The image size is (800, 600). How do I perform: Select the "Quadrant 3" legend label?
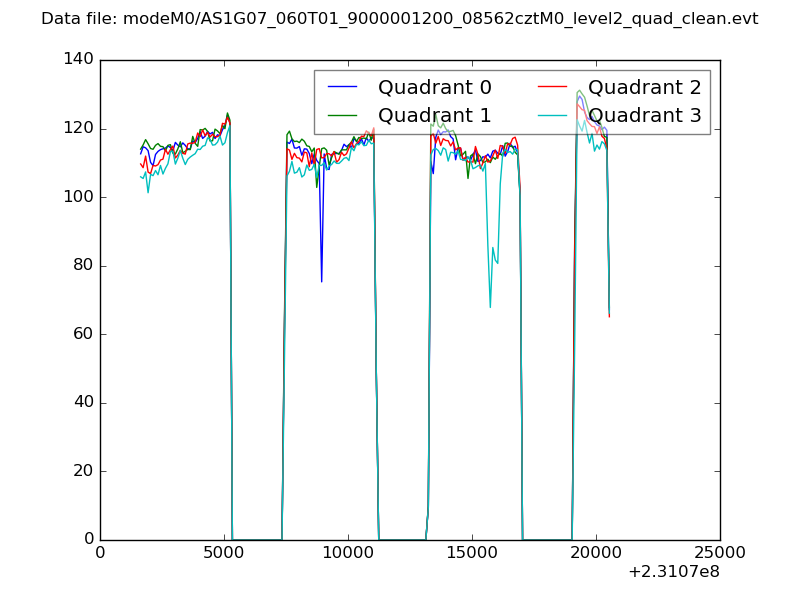[x=644, y=116]
